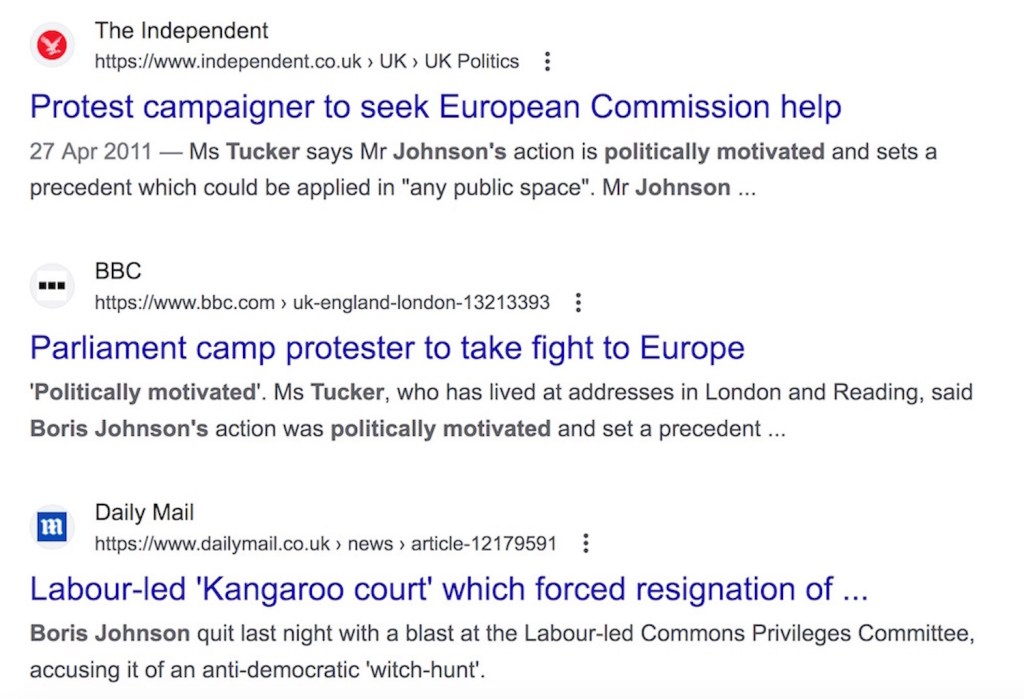Click "The Independent" site name
1024x699 pixels.
[181, 31]
